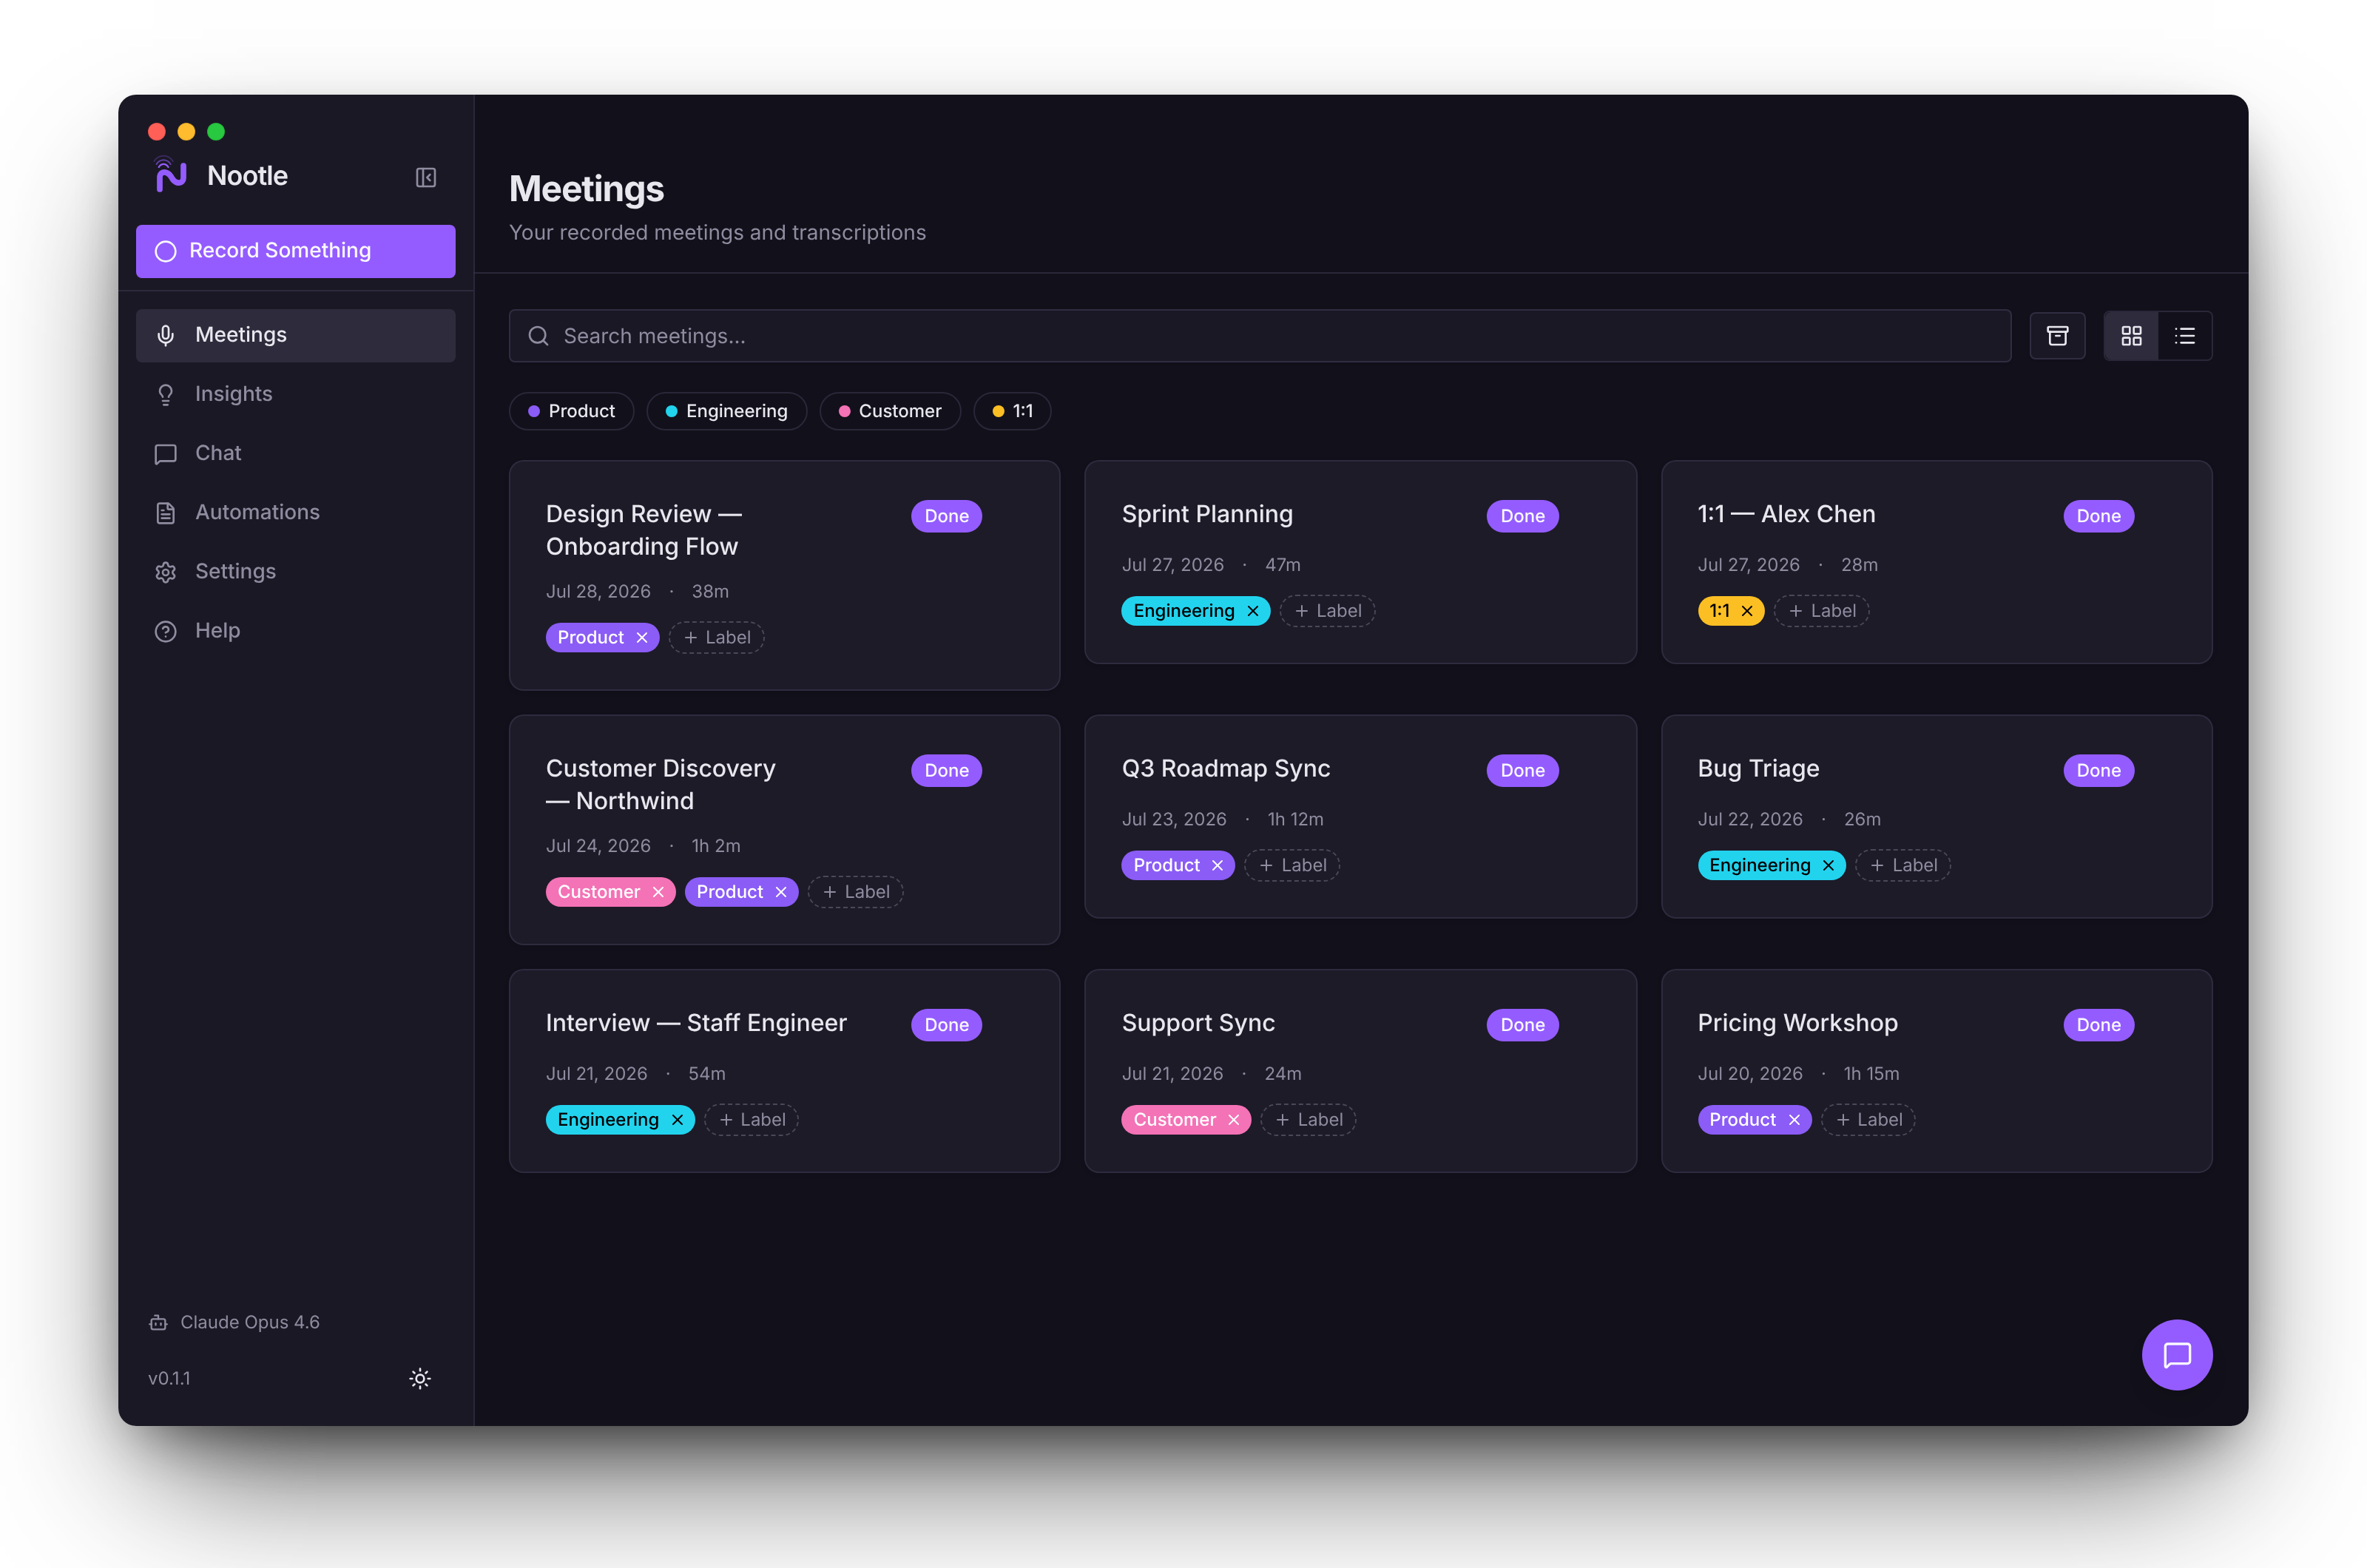Add label to Support Sync card

pos(1308,1120)
